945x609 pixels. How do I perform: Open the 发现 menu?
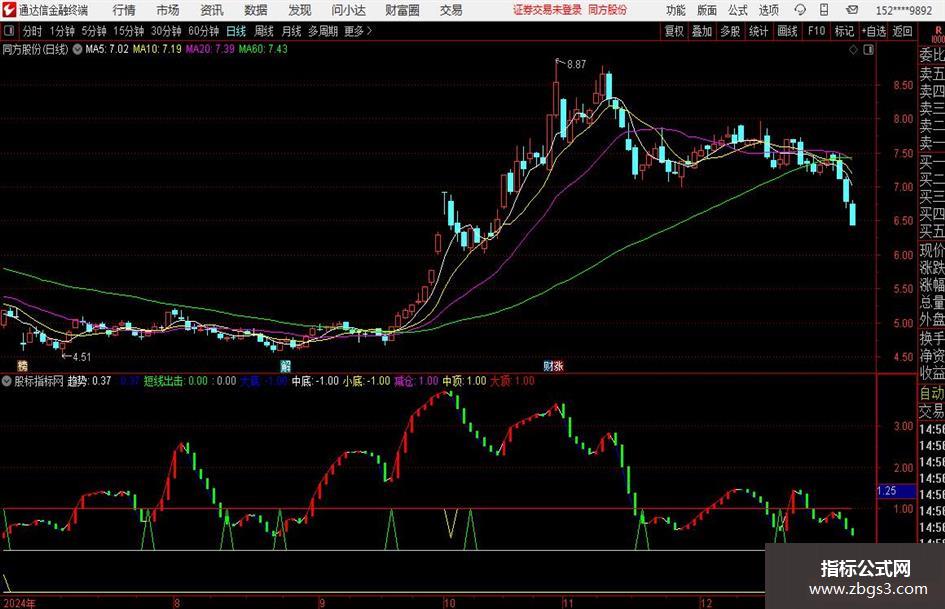[x=300, y=10]
